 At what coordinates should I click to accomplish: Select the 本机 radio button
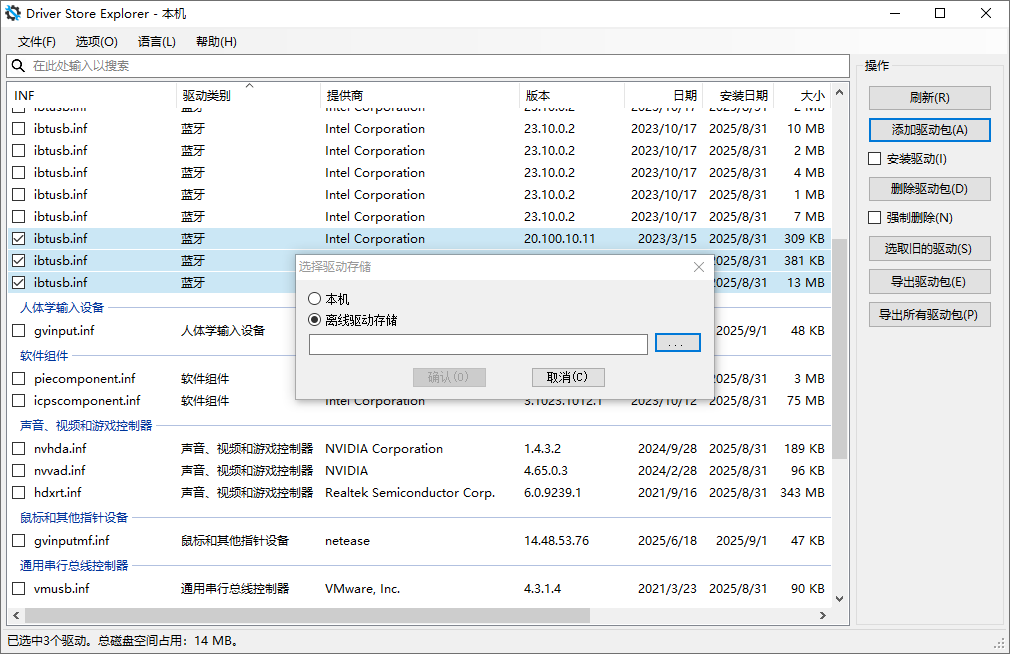point(316,298)
